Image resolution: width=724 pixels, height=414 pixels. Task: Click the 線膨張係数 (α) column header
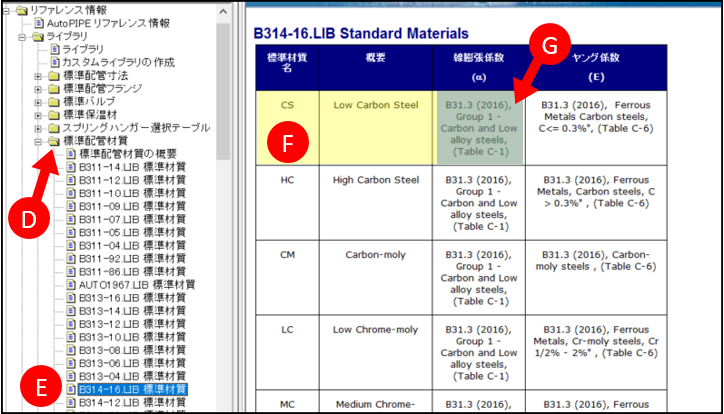click(479, 67)
